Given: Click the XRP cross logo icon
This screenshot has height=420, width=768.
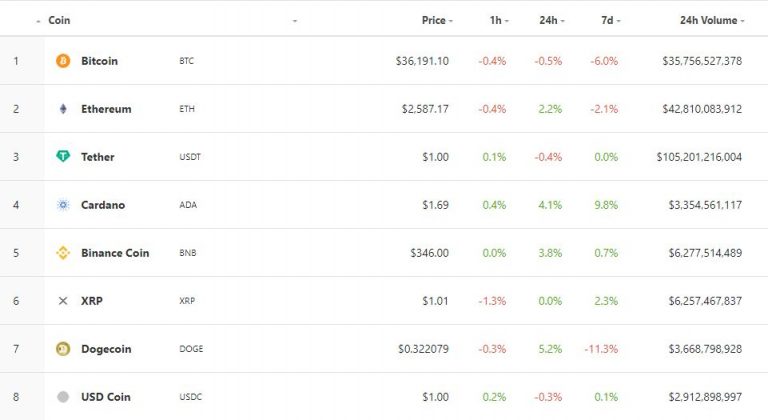Looking at the screenshot, I should pos(63,300).
